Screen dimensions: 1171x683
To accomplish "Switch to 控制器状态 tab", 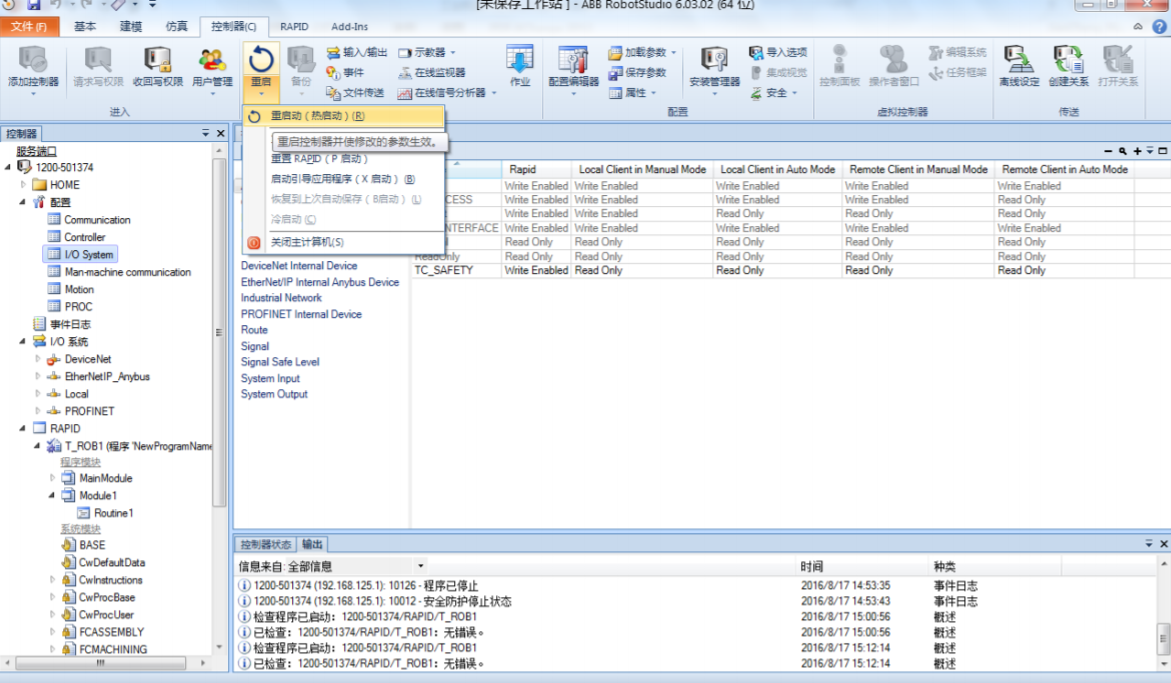I will [265, 544].
